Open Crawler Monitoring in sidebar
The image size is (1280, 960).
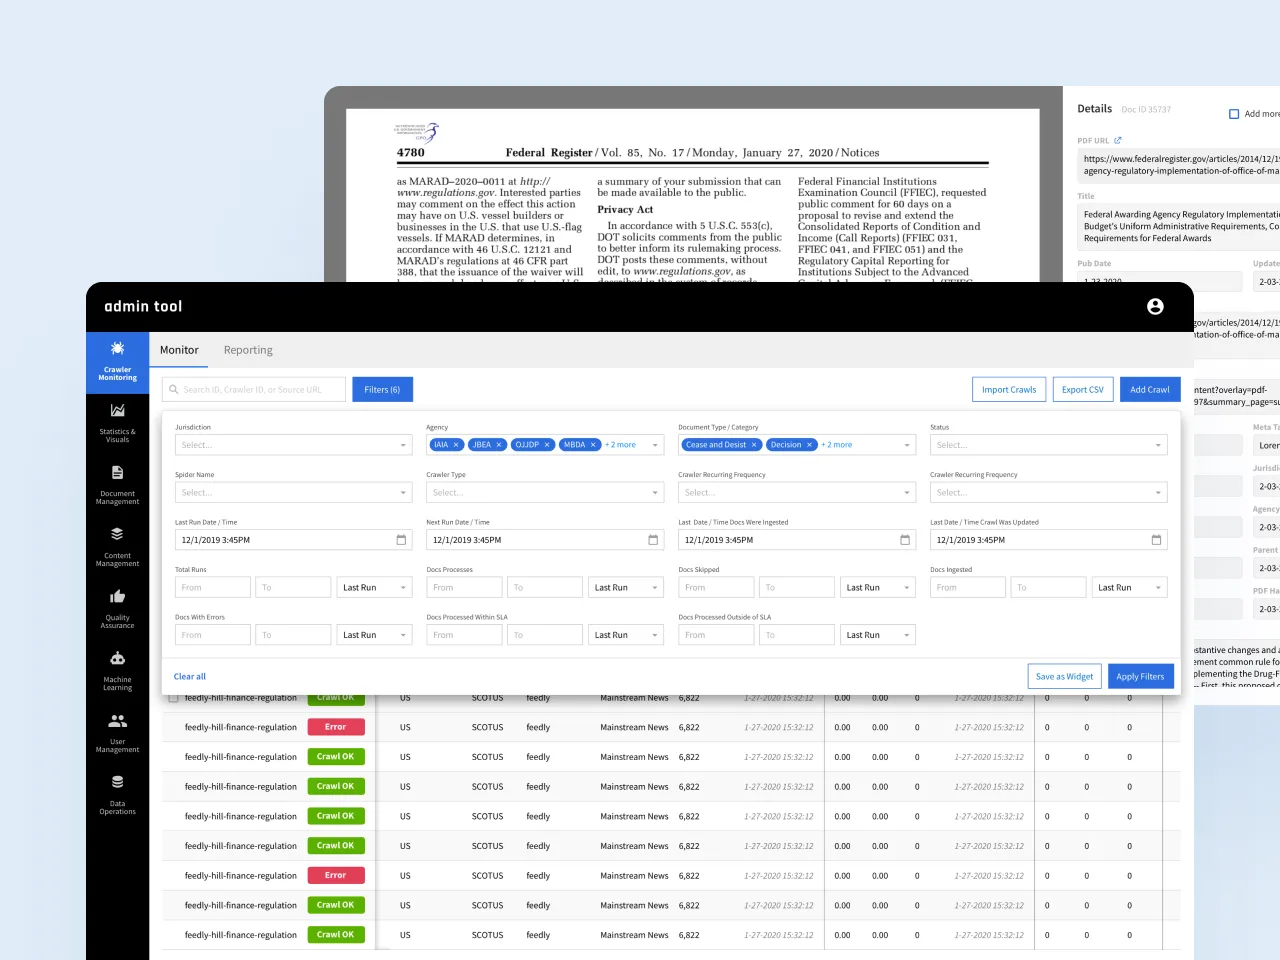(x=117, y=362)
